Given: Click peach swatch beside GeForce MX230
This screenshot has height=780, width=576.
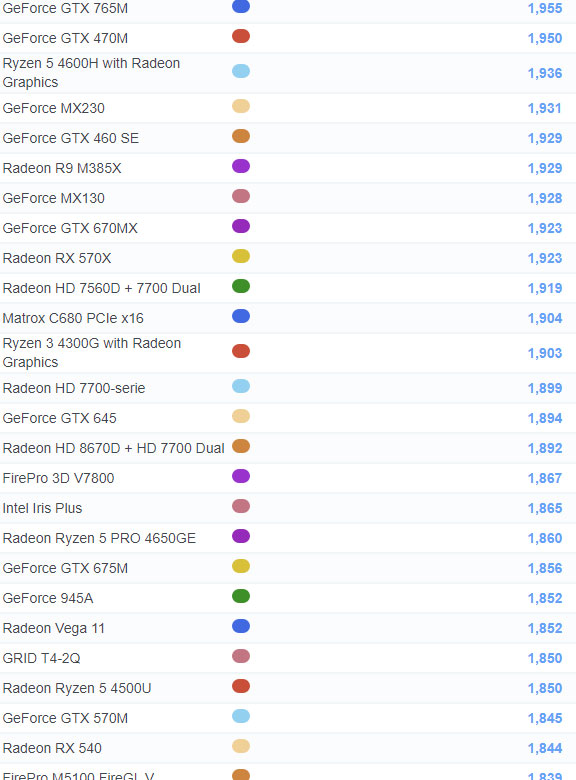Looking at the screenshot, I should (x=241, y=106).
